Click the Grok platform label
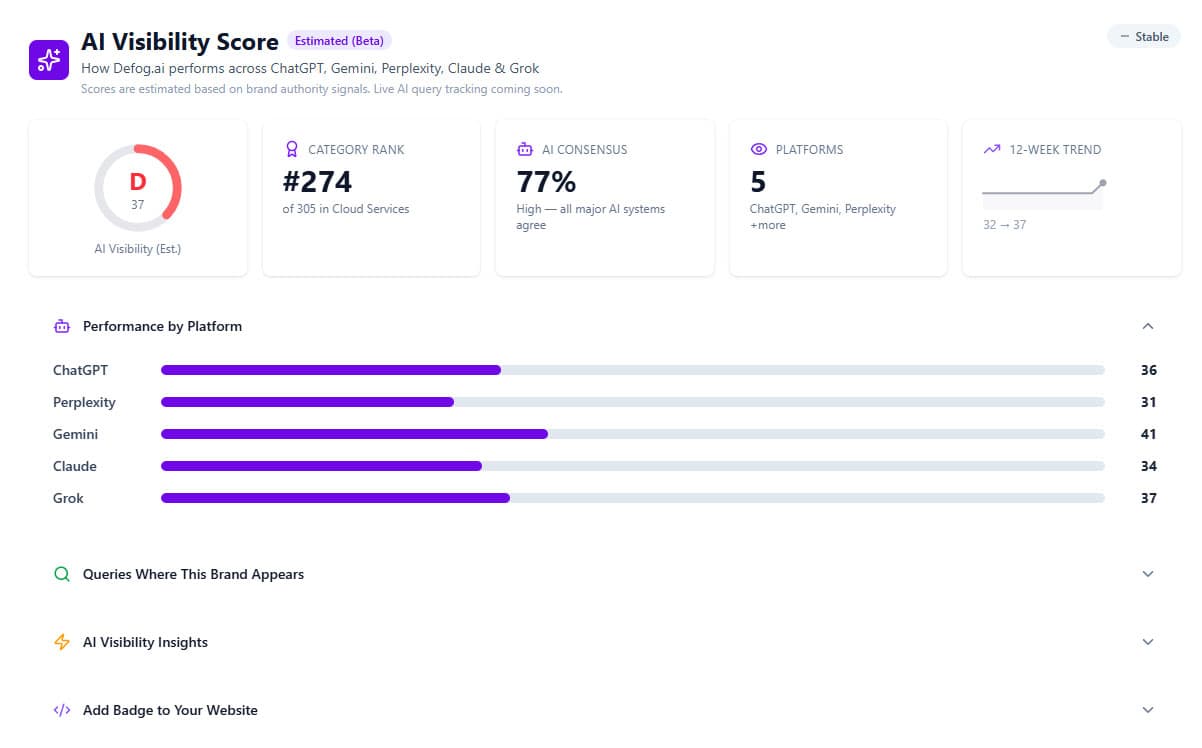Screen dimensions: 1202x748 tap(68, 498)
